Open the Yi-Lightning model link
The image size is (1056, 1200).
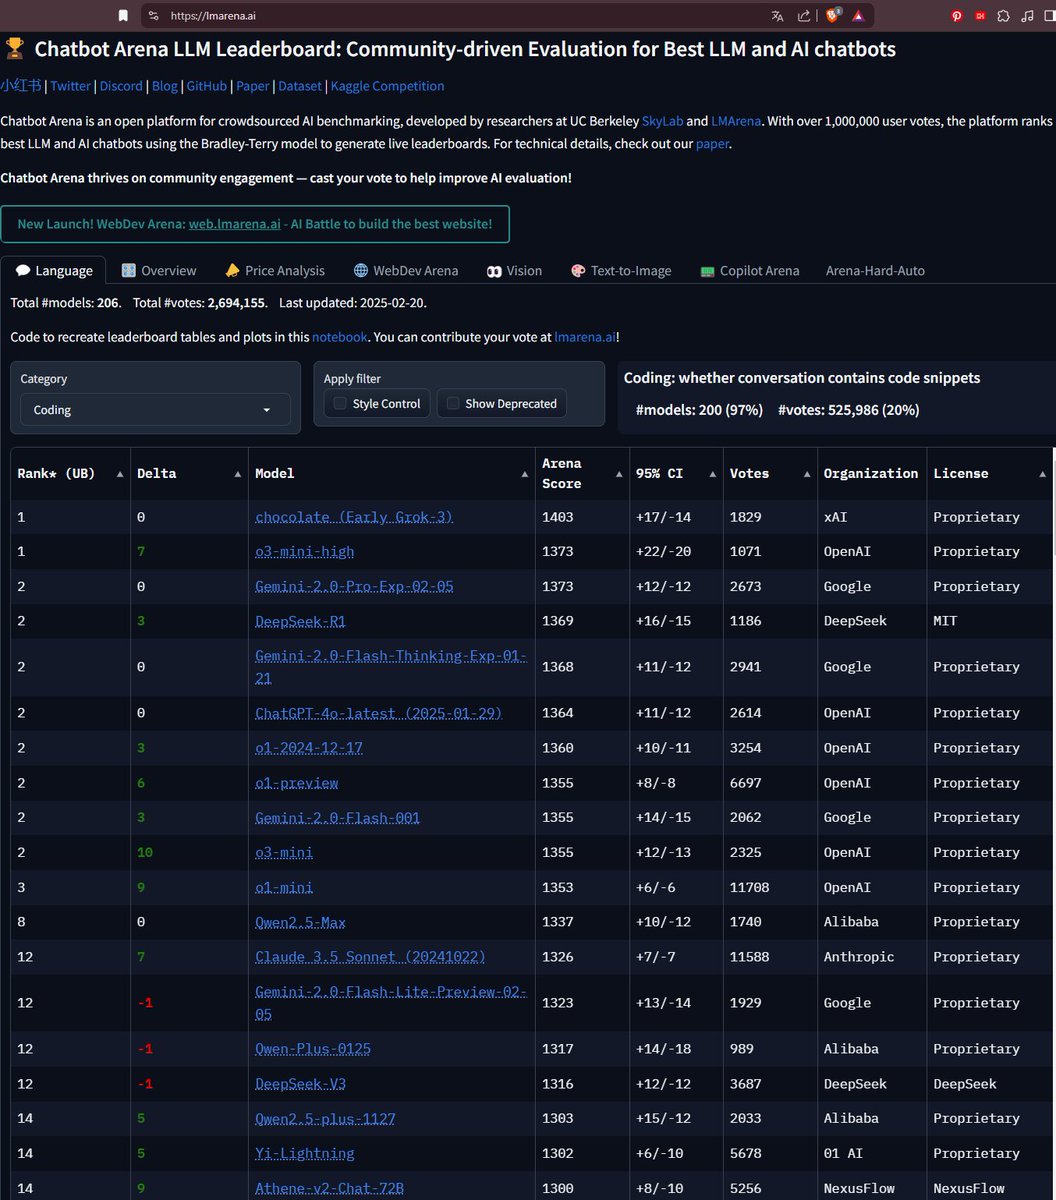(x=305, y=1154)
